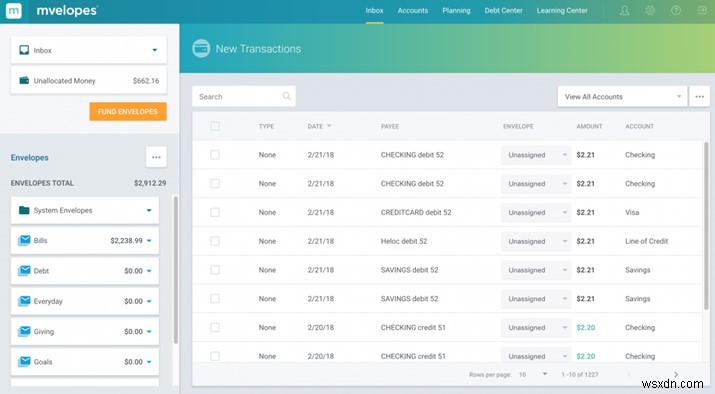Click the mvelopes logo icon

pyautogui.click(x=13, y=11)
